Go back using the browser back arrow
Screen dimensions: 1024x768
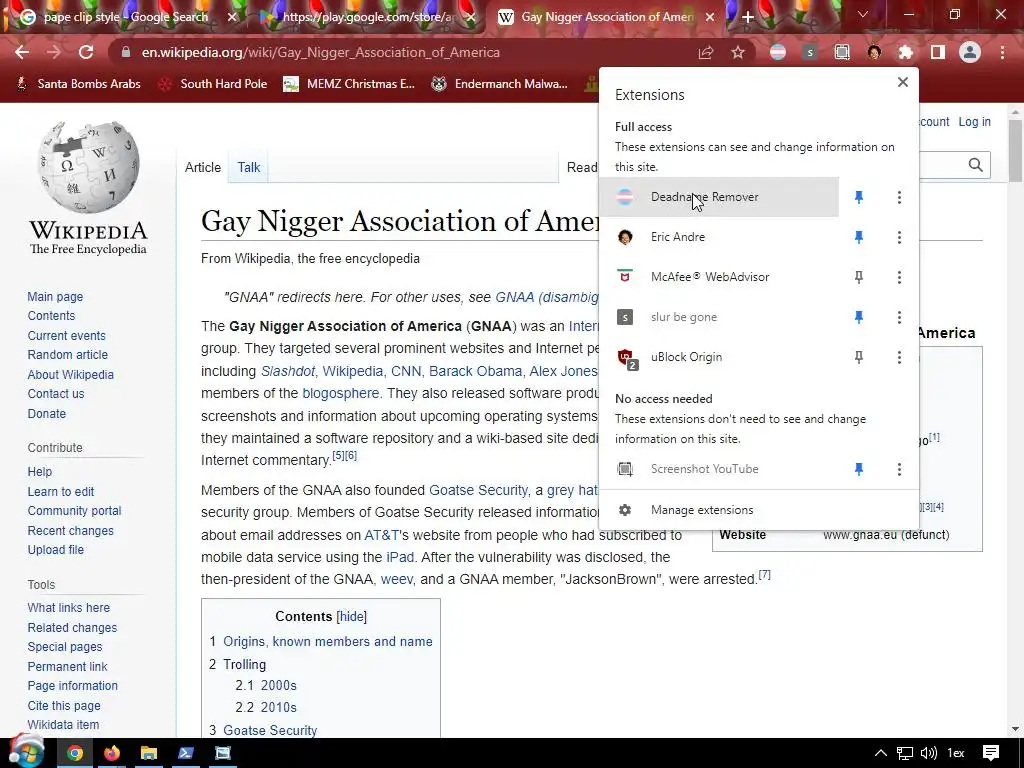22,52
